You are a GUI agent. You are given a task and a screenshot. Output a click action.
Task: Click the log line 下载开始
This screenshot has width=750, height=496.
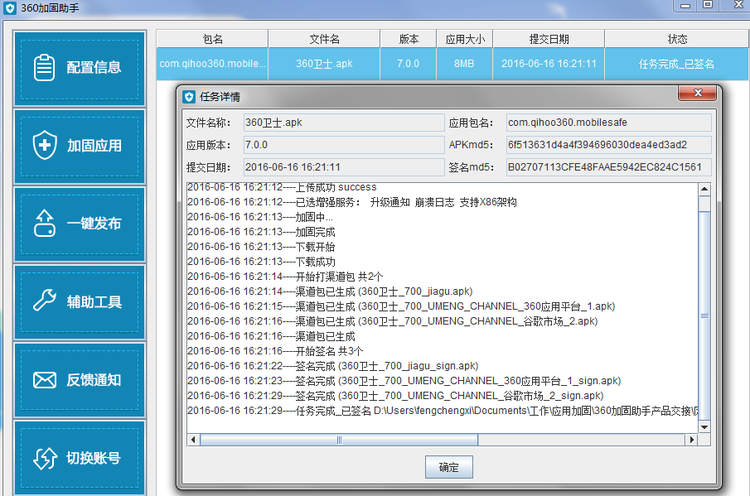tap(261, 247)
